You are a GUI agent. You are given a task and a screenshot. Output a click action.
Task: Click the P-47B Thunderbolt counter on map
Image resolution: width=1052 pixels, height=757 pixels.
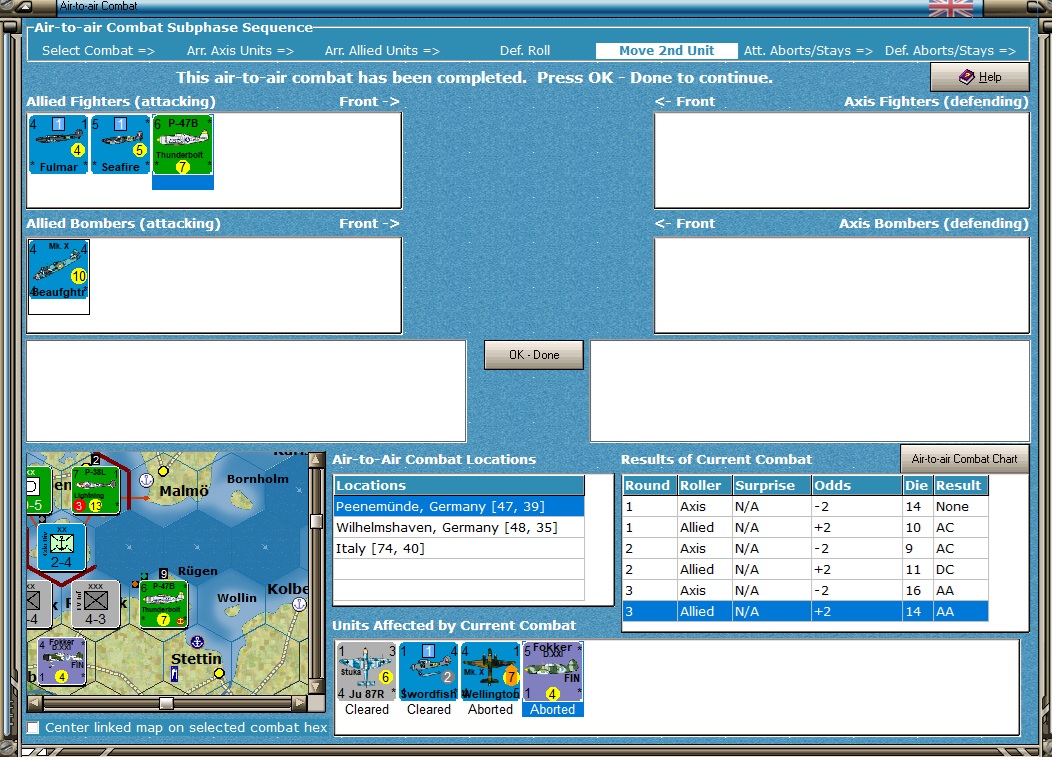pyautogui.click(x=163, y=605)
